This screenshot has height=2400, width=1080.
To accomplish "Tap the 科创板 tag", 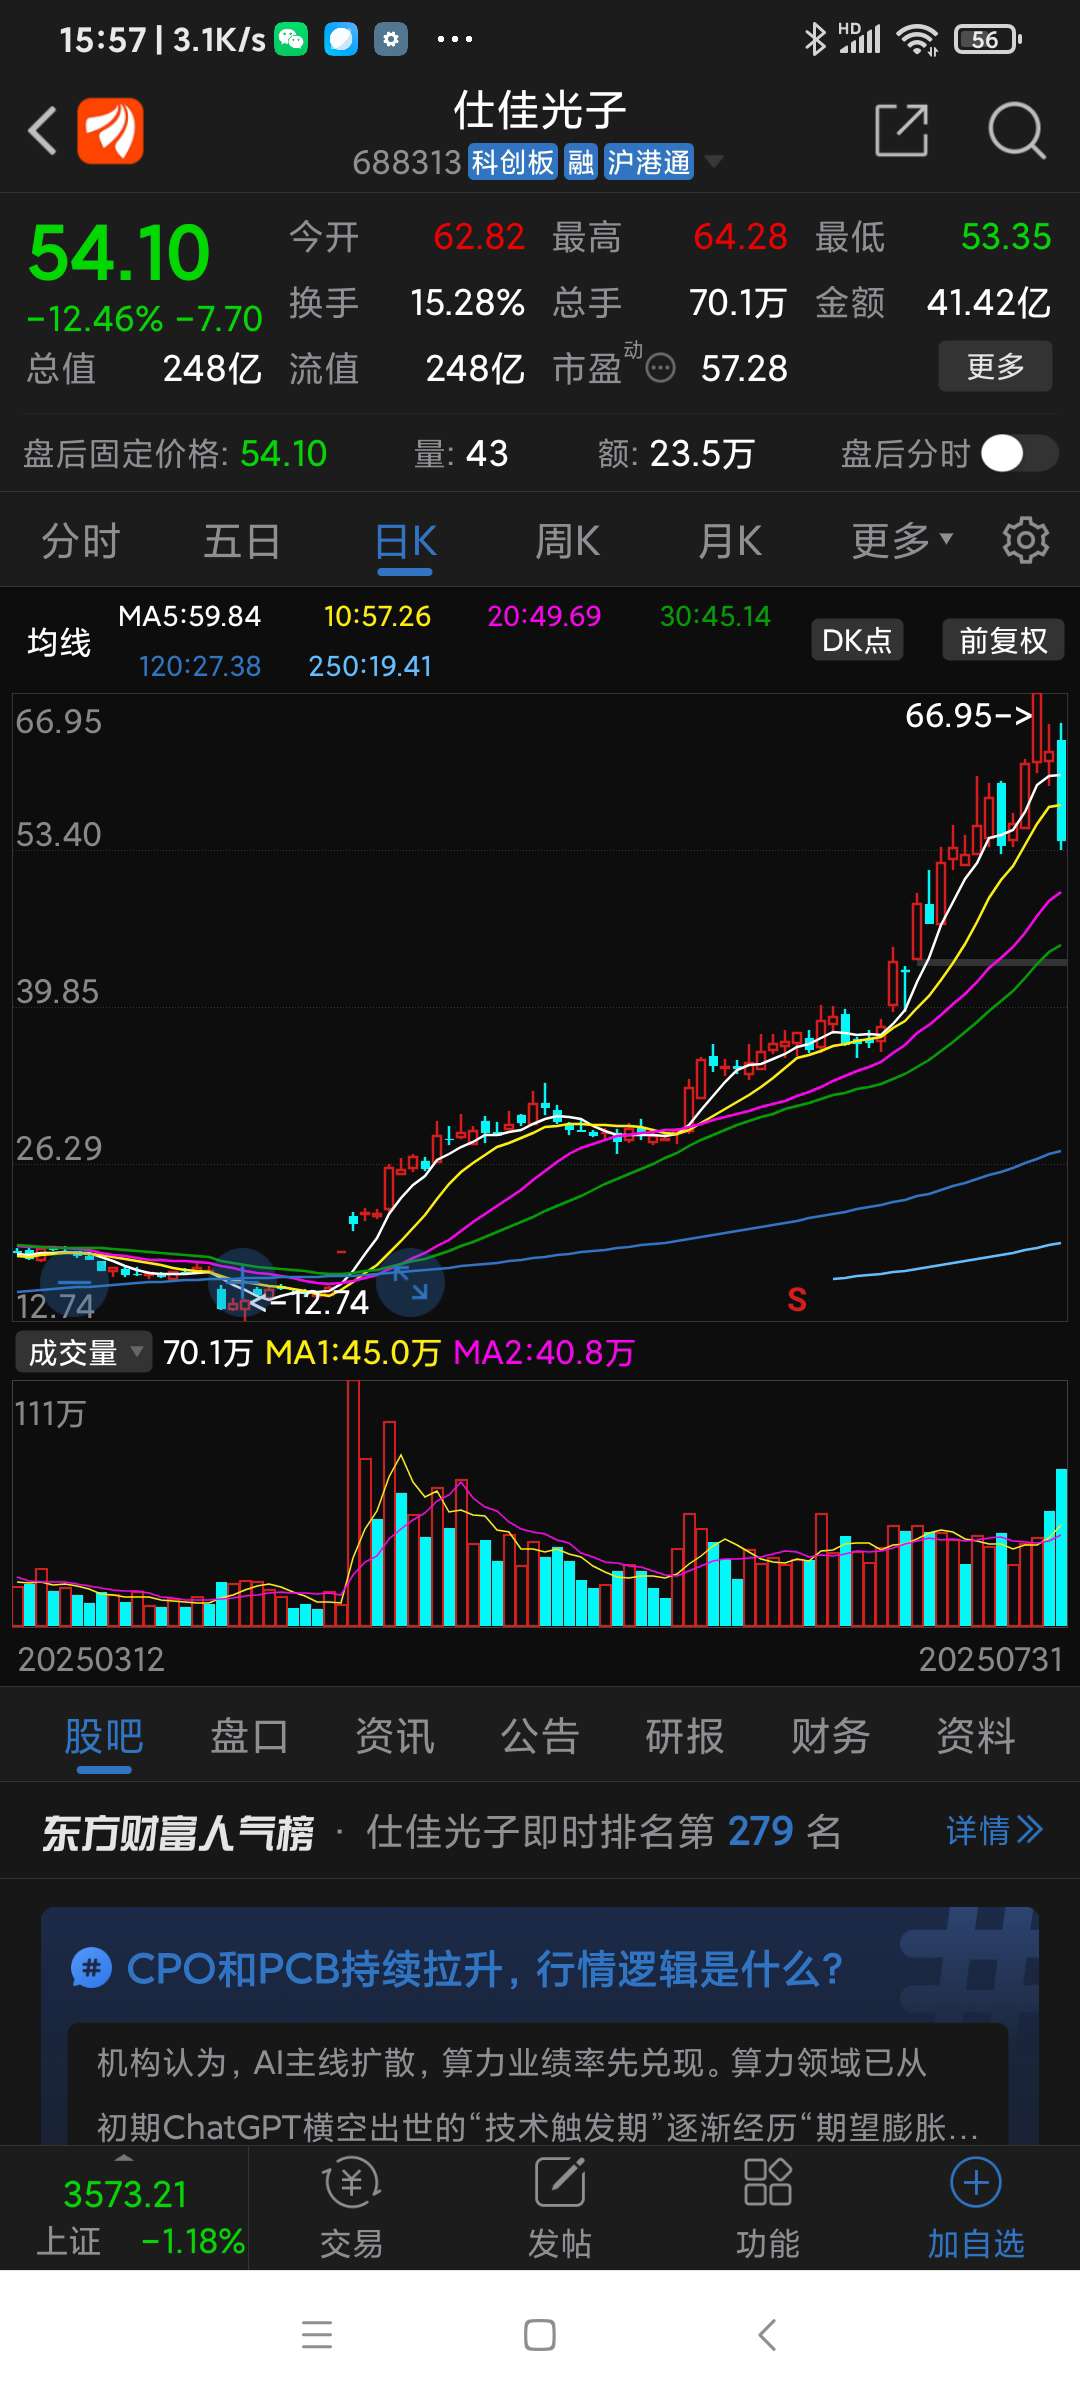I will click(x=512, y=162).
